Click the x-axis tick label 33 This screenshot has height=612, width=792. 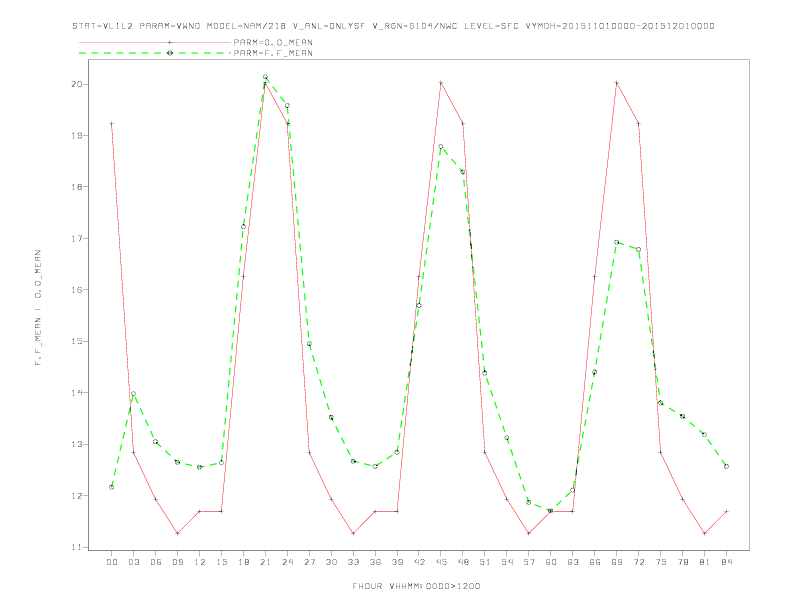click(x=353, y=562)
